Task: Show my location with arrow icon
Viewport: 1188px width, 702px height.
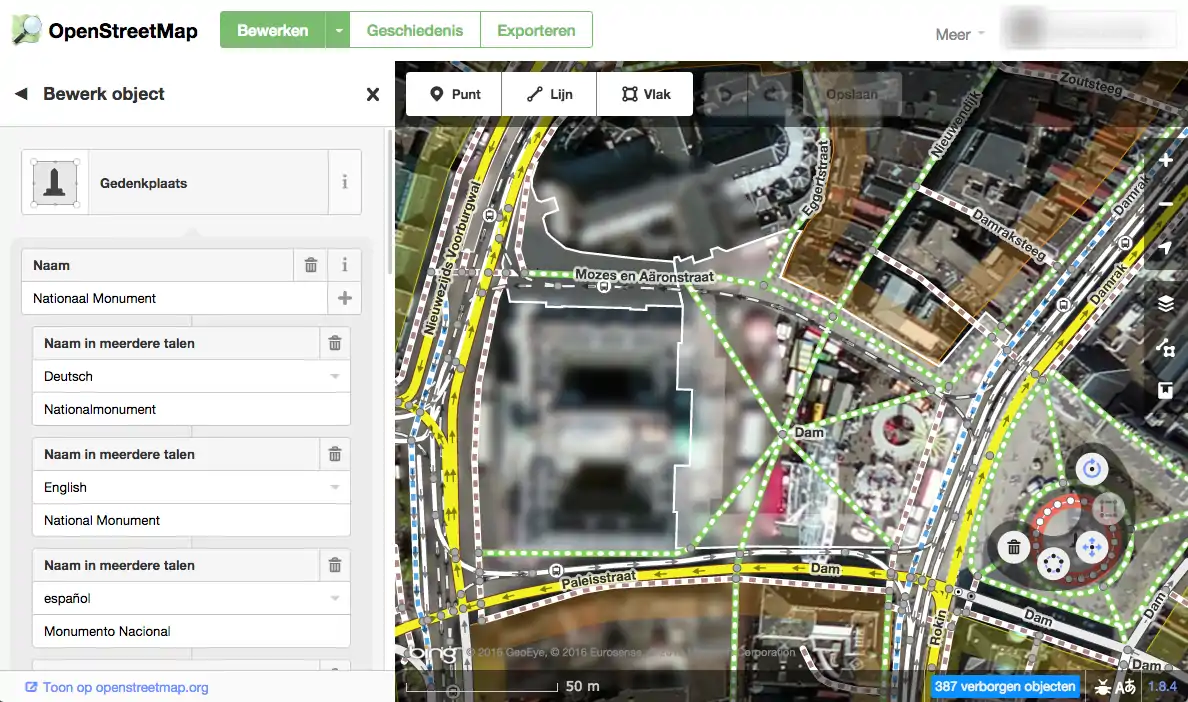Action: click(1165, 249)
